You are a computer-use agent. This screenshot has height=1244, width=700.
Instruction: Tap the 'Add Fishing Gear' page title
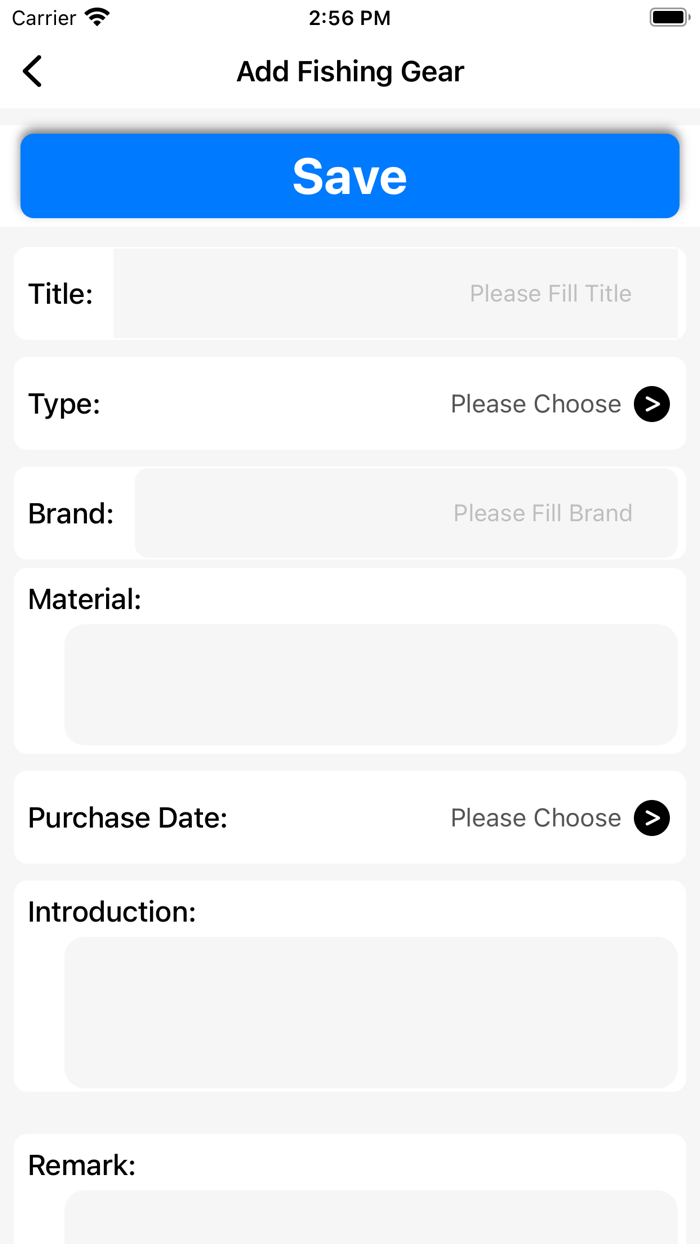tap(350, 72)
